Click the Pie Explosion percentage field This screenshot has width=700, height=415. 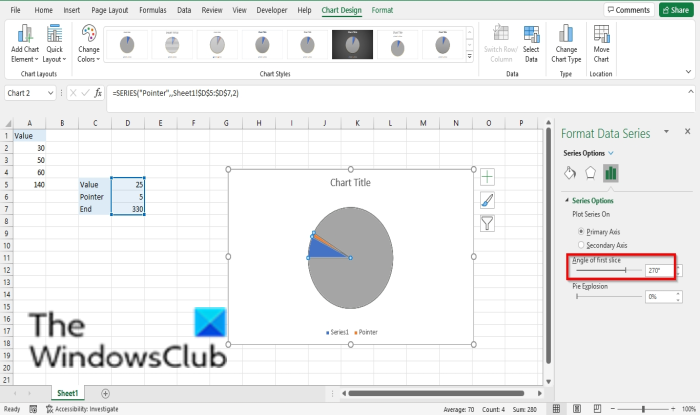point(660,296)
